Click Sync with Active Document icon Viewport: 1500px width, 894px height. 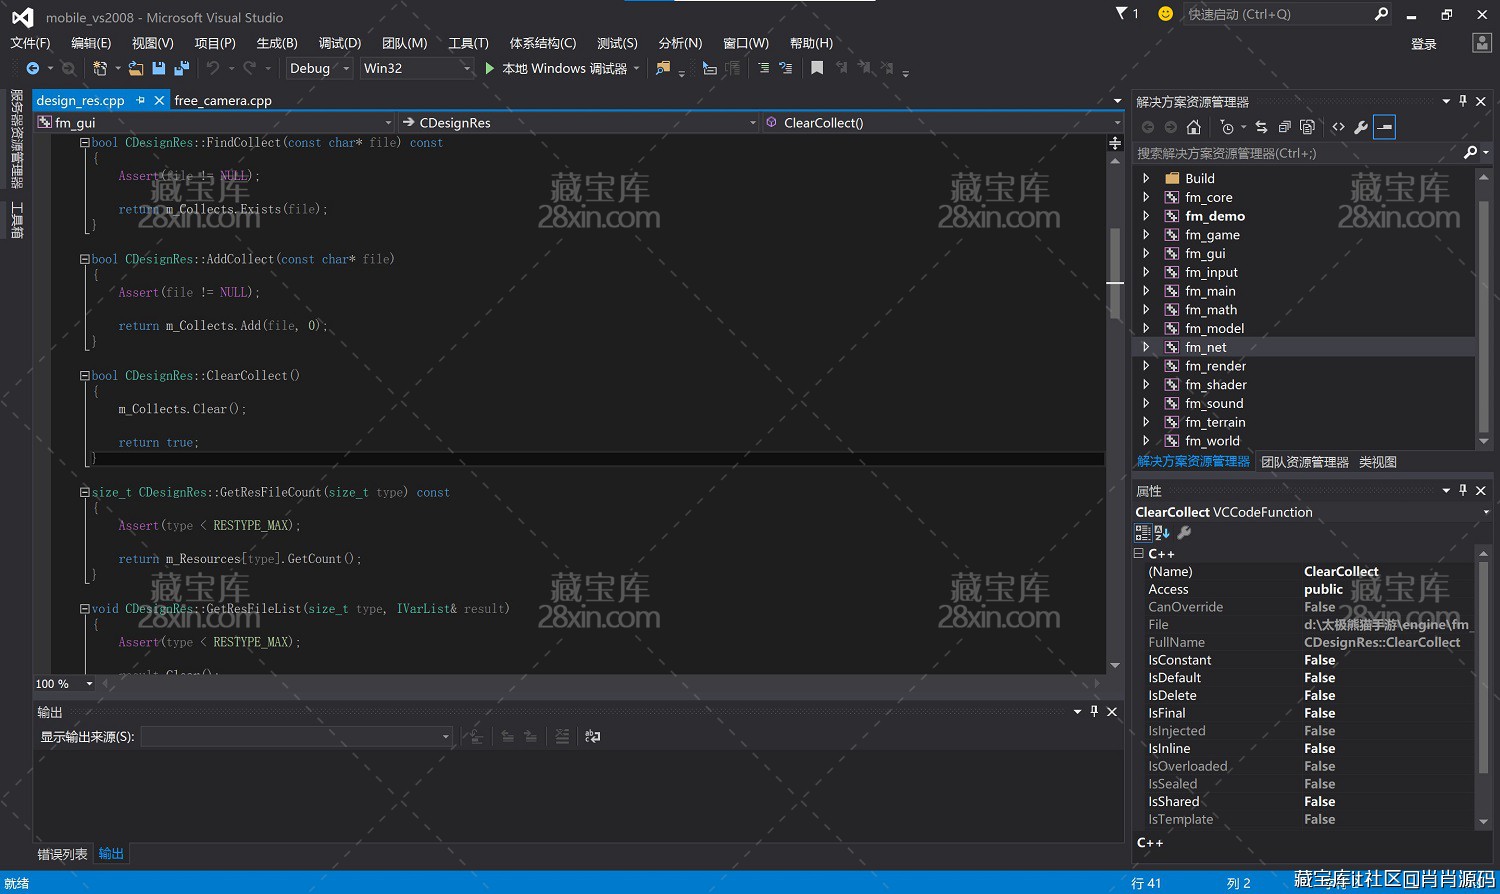pyautogui.click(x=1261, y=127)
